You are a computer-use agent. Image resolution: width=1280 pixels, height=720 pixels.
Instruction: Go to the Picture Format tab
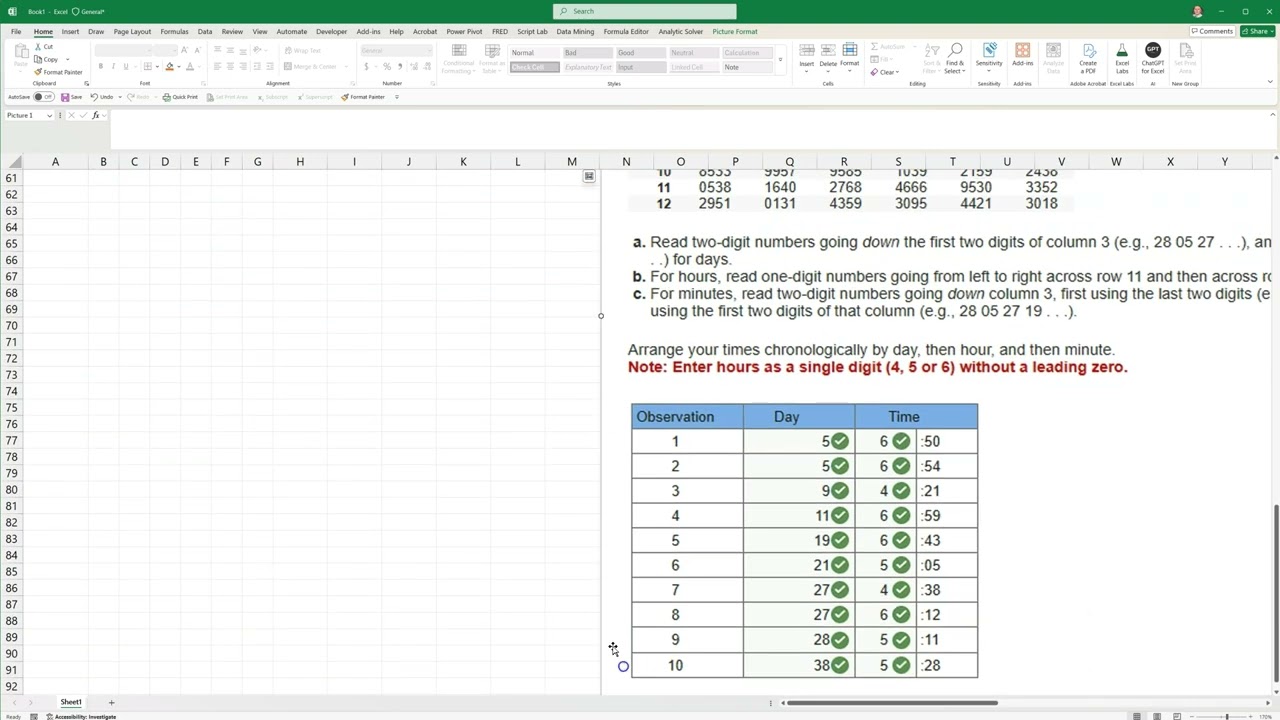735,31
